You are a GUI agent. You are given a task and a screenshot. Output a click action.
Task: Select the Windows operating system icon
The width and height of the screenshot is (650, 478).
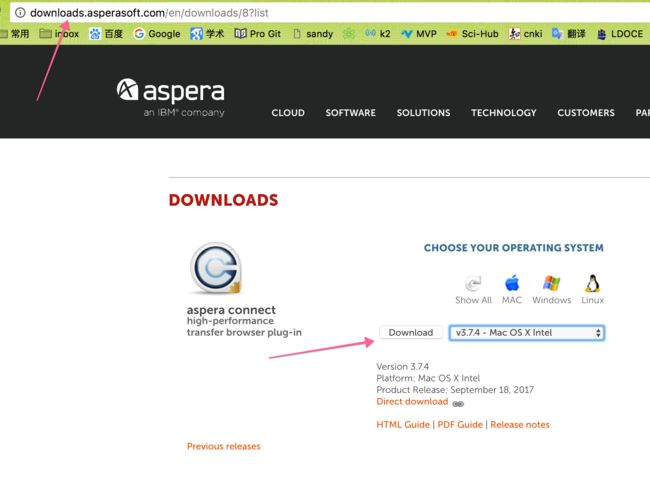point(552,289)
